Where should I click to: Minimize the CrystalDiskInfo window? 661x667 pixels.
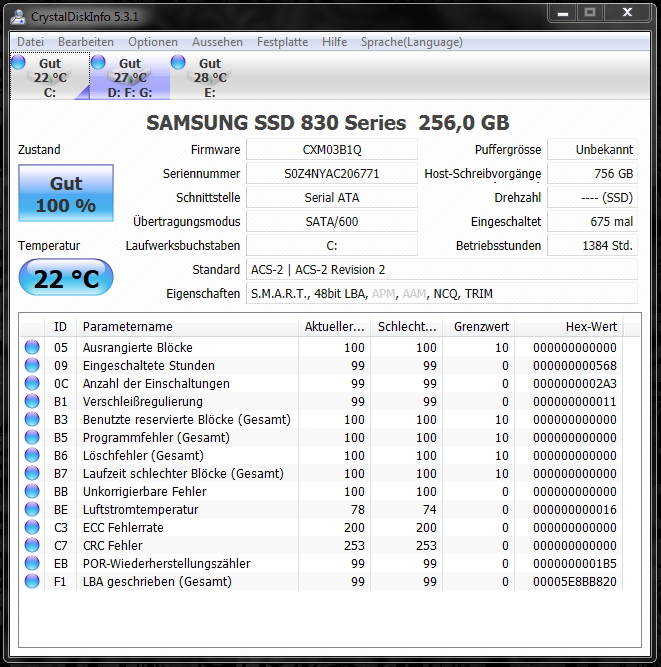(563, 13)
